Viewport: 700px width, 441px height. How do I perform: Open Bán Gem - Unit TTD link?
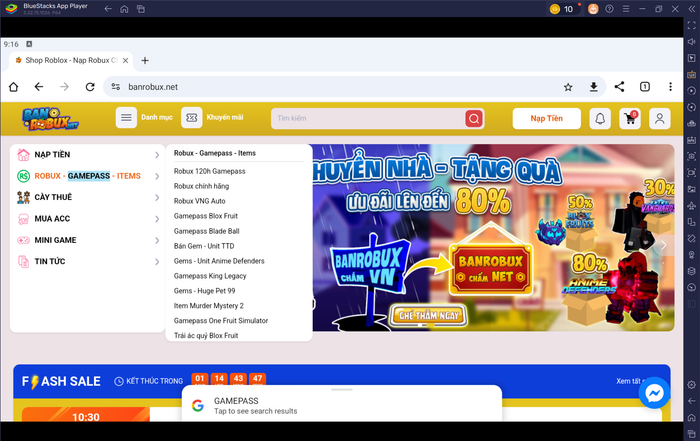tap(204, 245)
